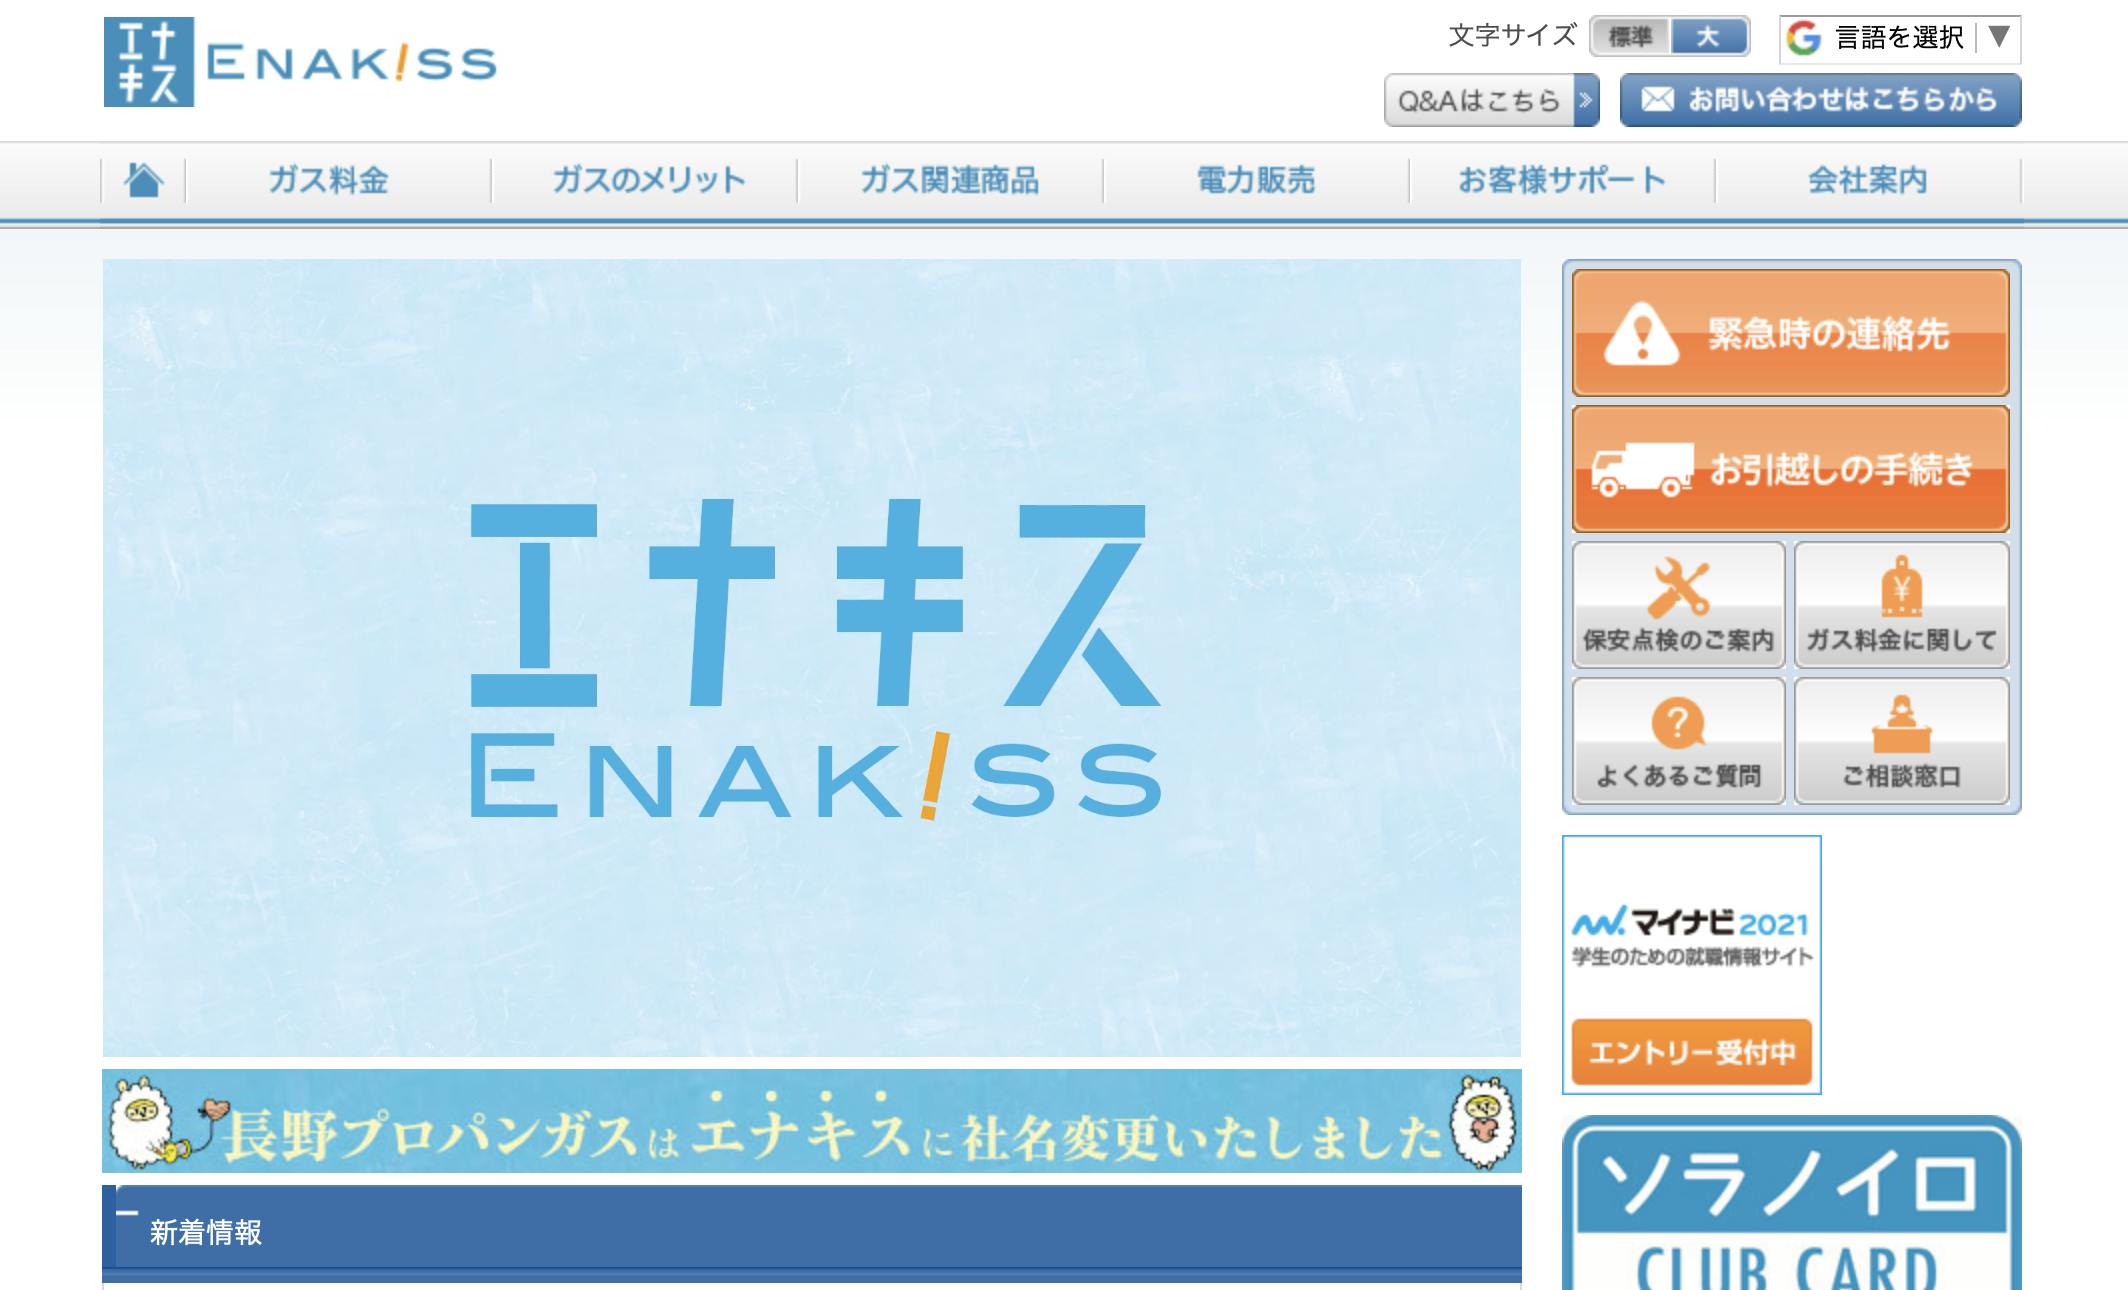The image size is (2128, 1290).
Task: Open consultation desk icon tile
Action: (x=1901, y=741)
